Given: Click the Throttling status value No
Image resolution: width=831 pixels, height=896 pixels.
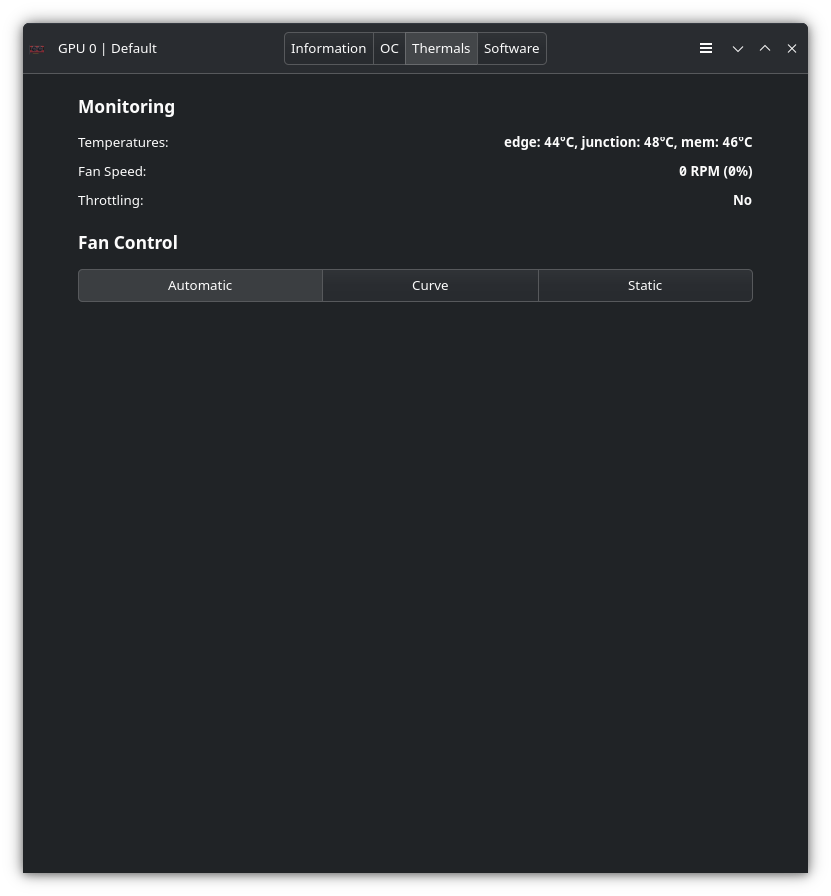Looking at the screenshot, I should click(742, 200).
